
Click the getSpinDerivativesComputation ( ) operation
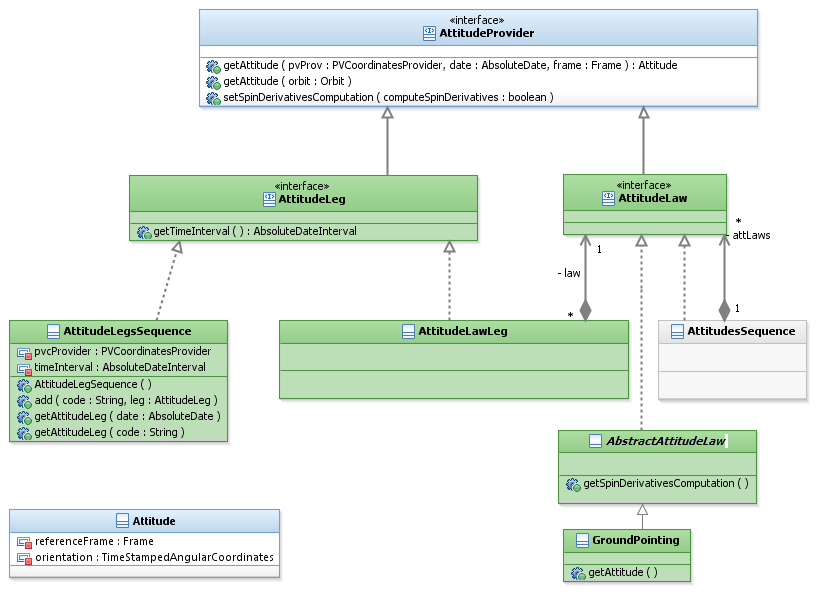tap(665, 484)
